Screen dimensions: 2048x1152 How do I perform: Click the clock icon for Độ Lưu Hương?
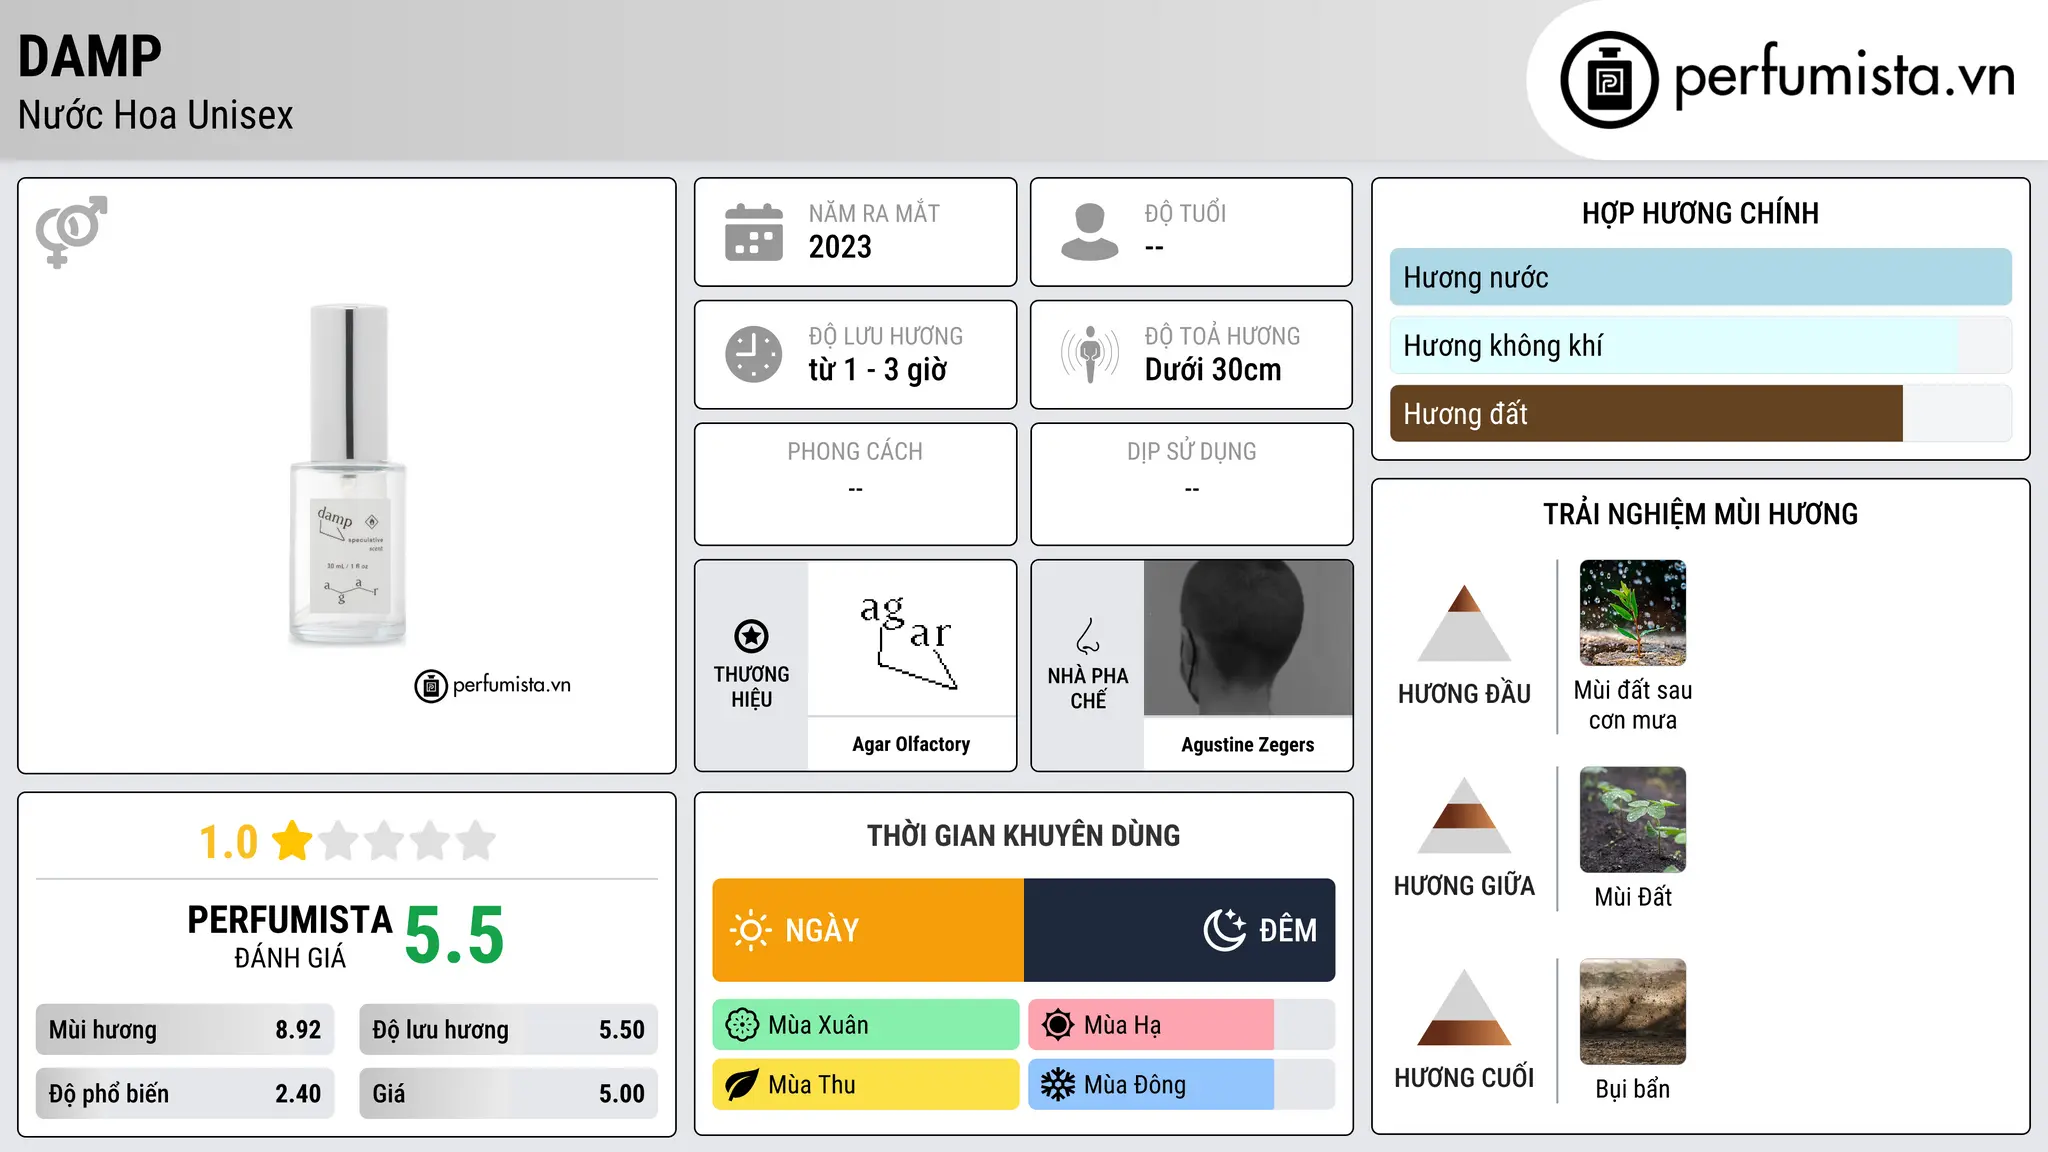click(753, 354)
